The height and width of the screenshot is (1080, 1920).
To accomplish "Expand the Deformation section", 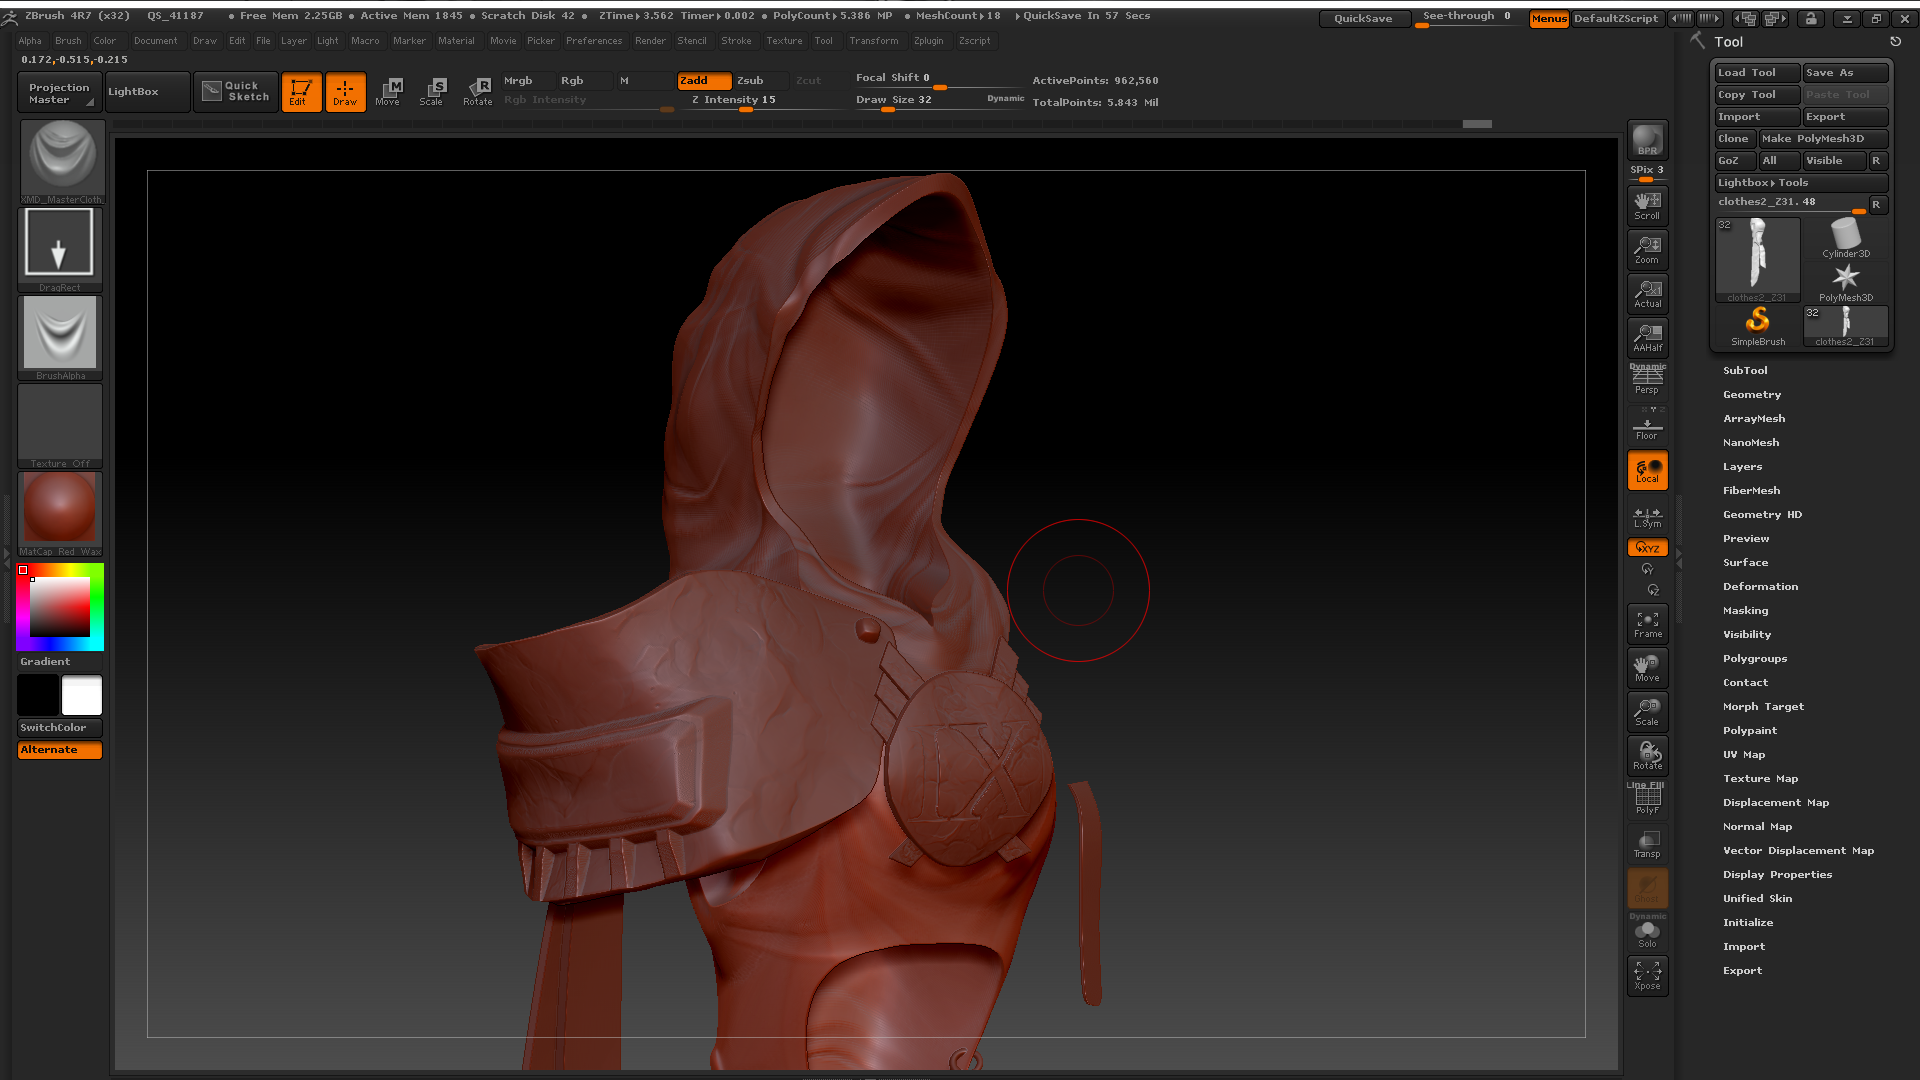I will (x=1760, y=587).
